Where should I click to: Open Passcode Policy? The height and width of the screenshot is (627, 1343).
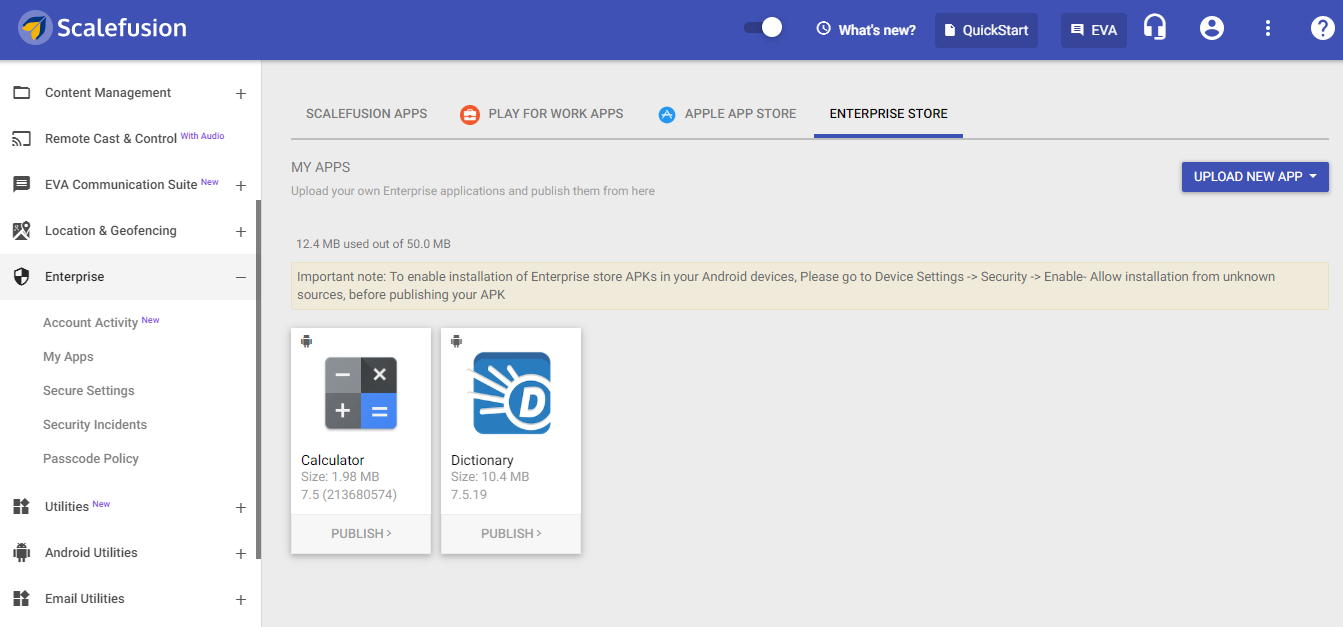point(91,459)
